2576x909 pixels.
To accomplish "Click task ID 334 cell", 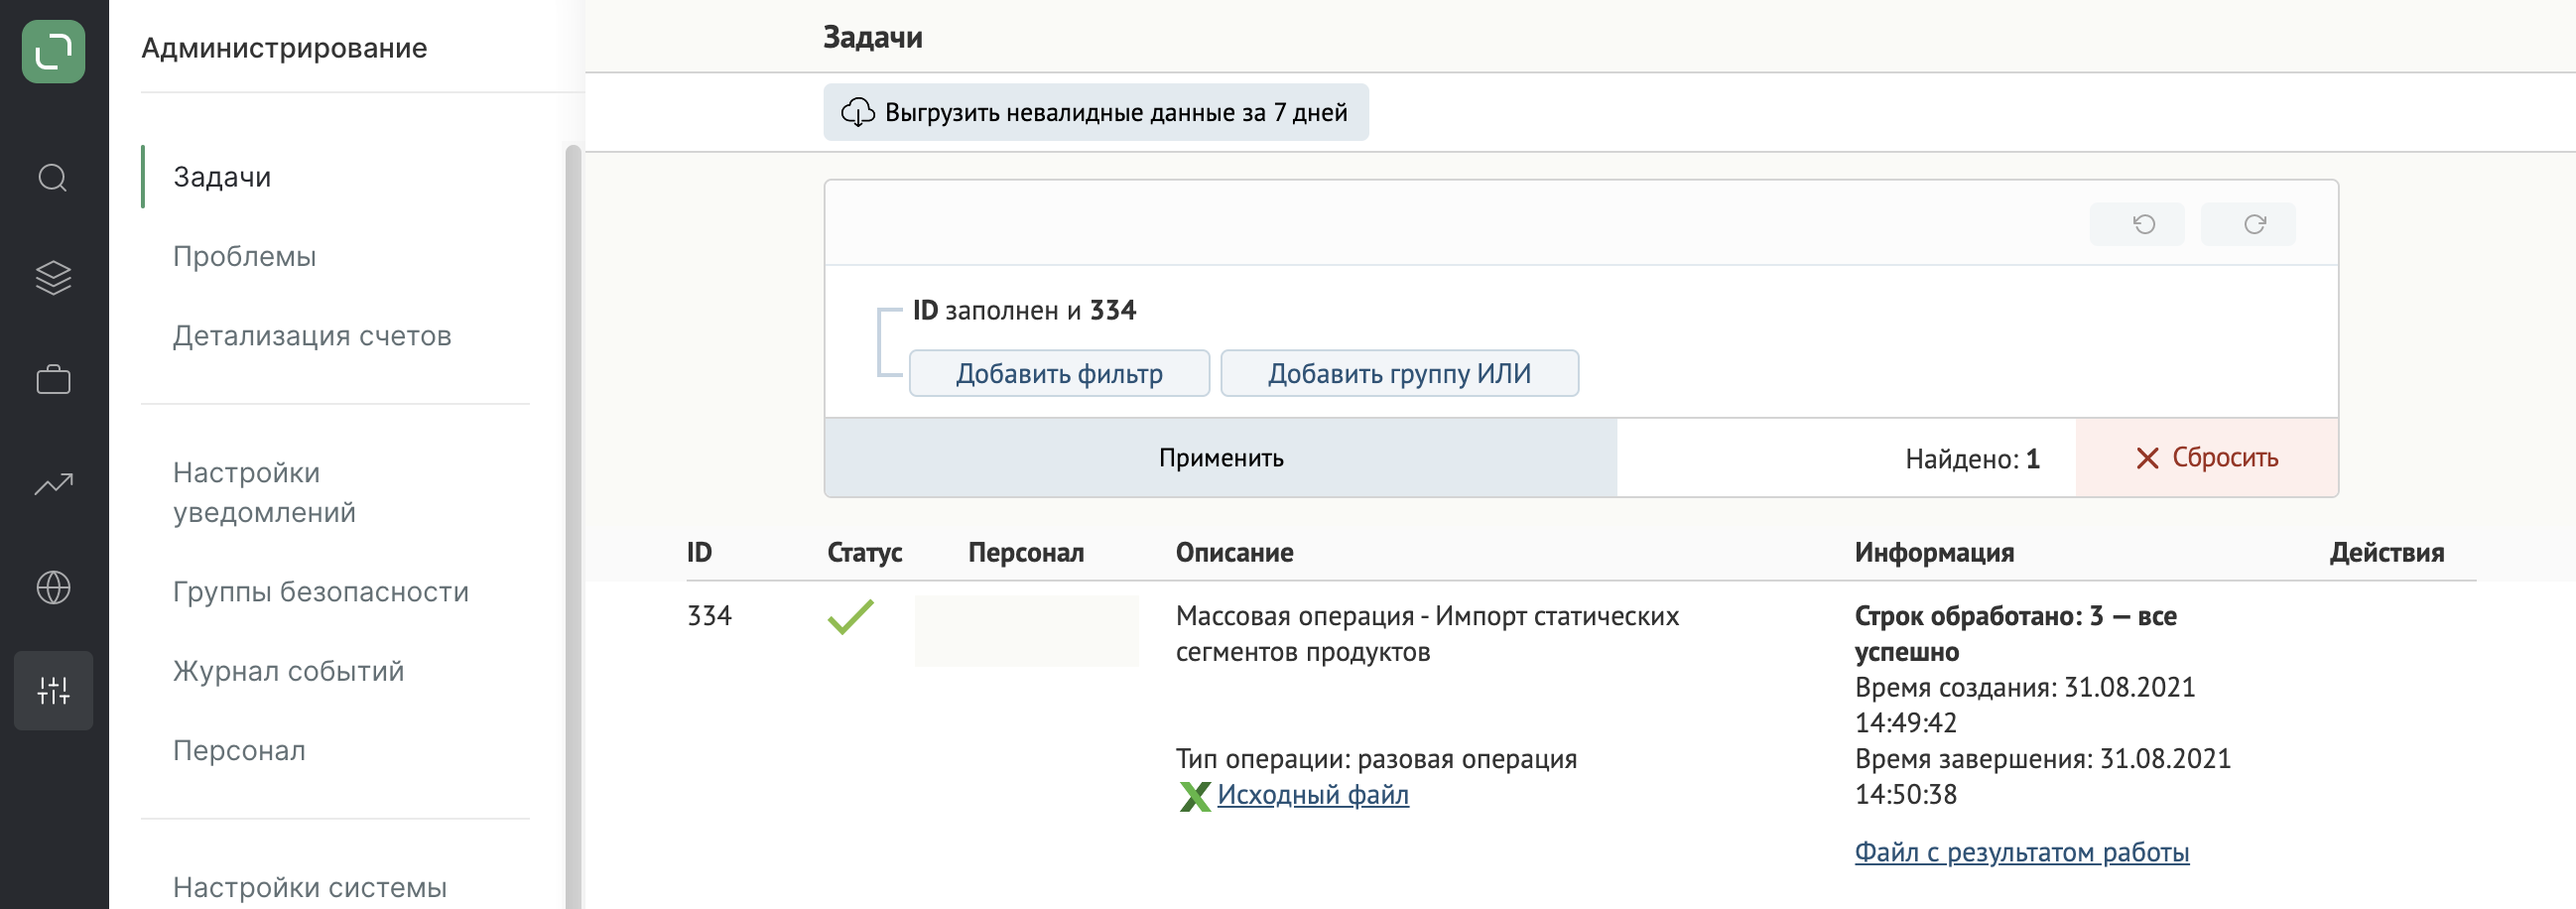I will 709,616.
